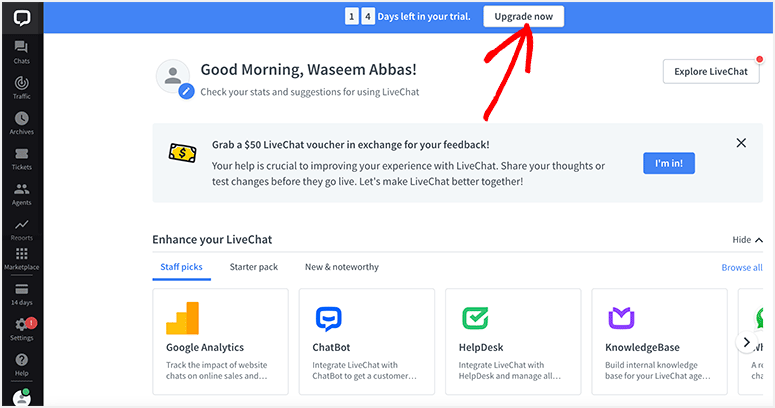Switch to Starter pack tab
The image size is (775, 408).
[x=254, y=267]
